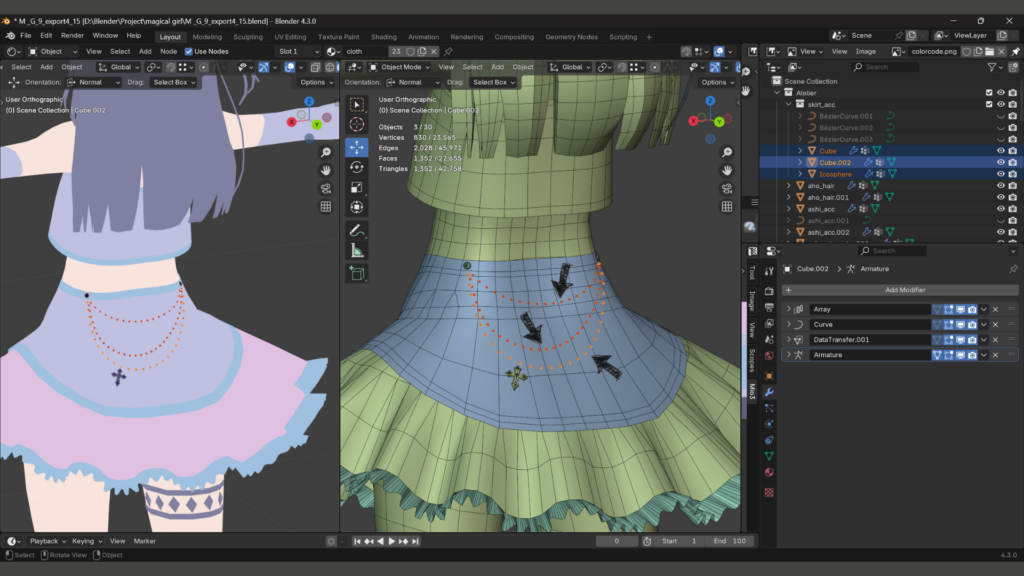The height and width of the screenshot is (576, 1024).
Task: Expand the Array modifier panel
Action: click(788, 309)
